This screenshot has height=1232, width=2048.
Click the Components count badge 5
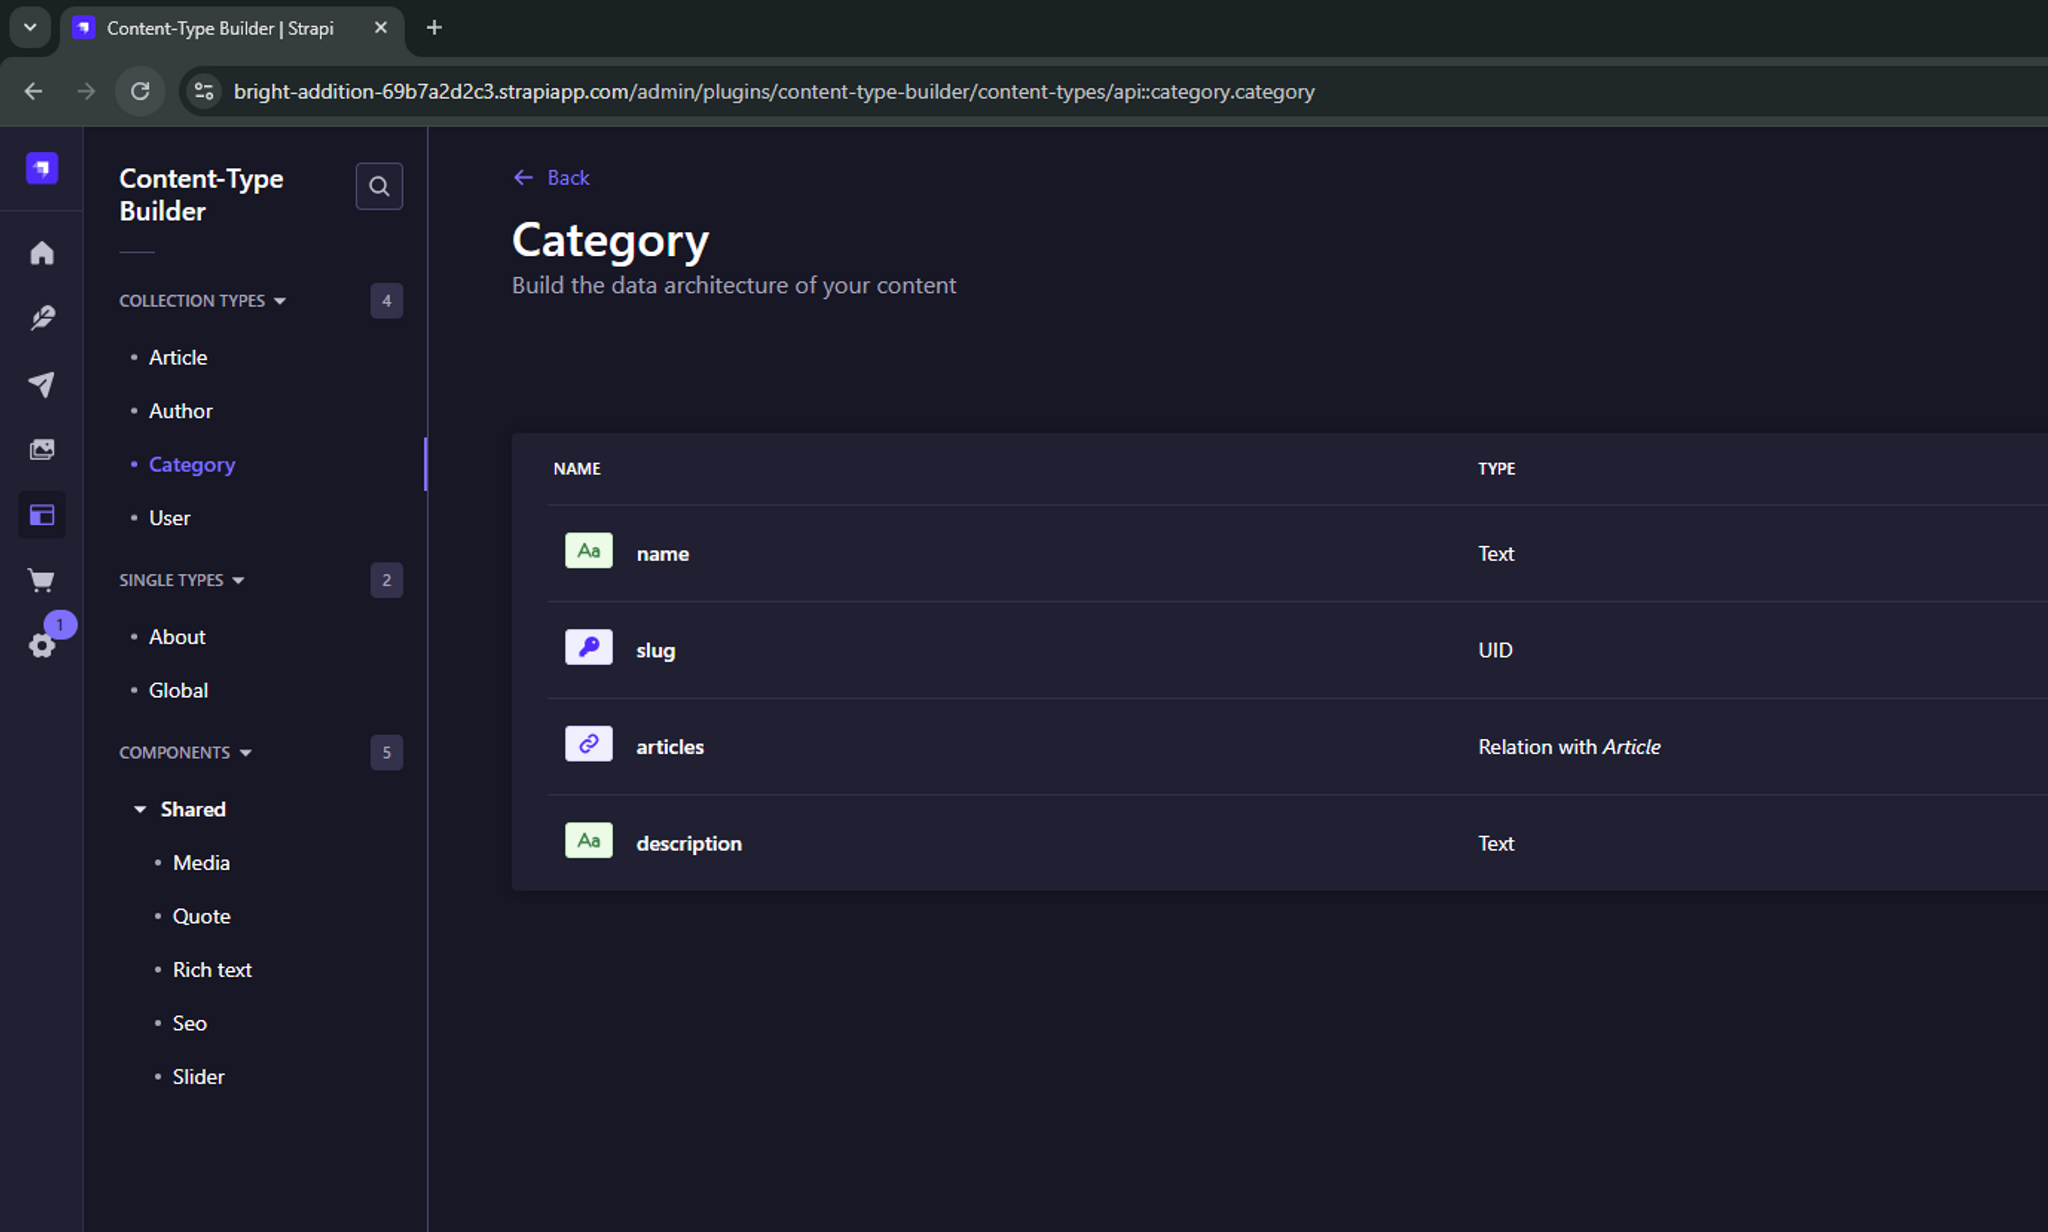point(387,752)
